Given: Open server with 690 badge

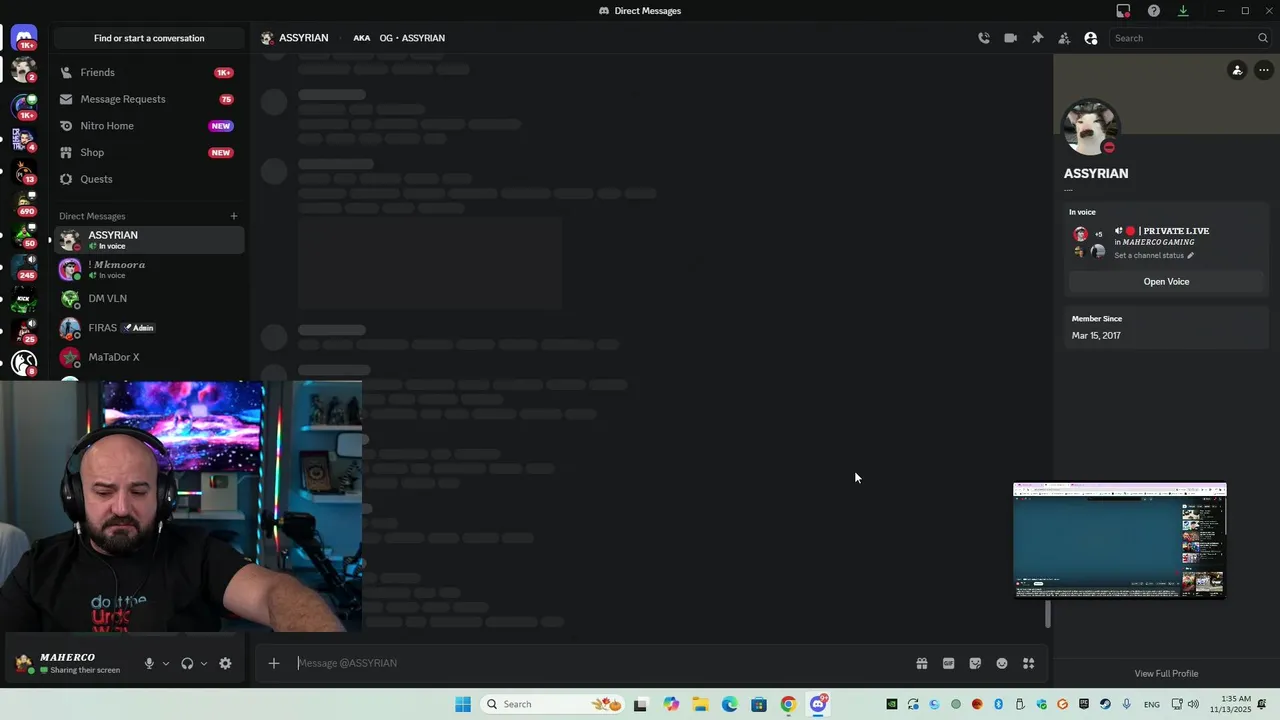Looking at the screenshot, I should [24, 203].
